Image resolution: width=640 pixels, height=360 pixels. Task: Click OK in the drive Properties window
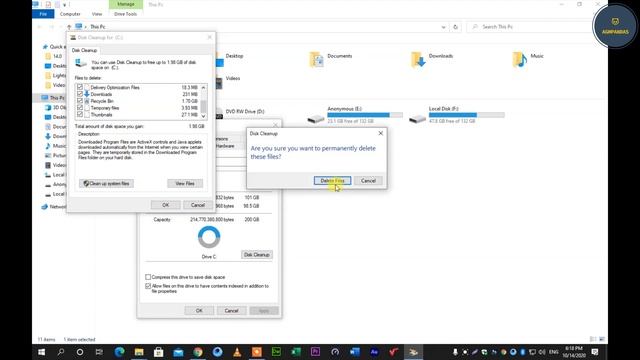(199, 311)
